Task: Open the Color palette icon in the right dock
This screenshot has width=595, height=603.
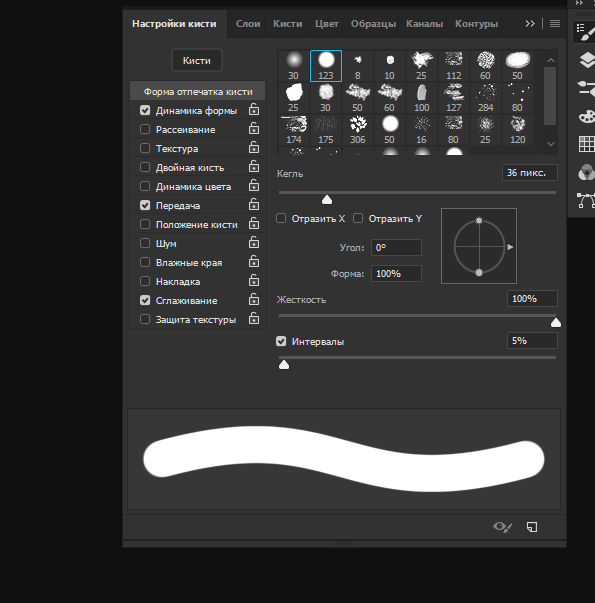Action: click(x=587, y=117)
